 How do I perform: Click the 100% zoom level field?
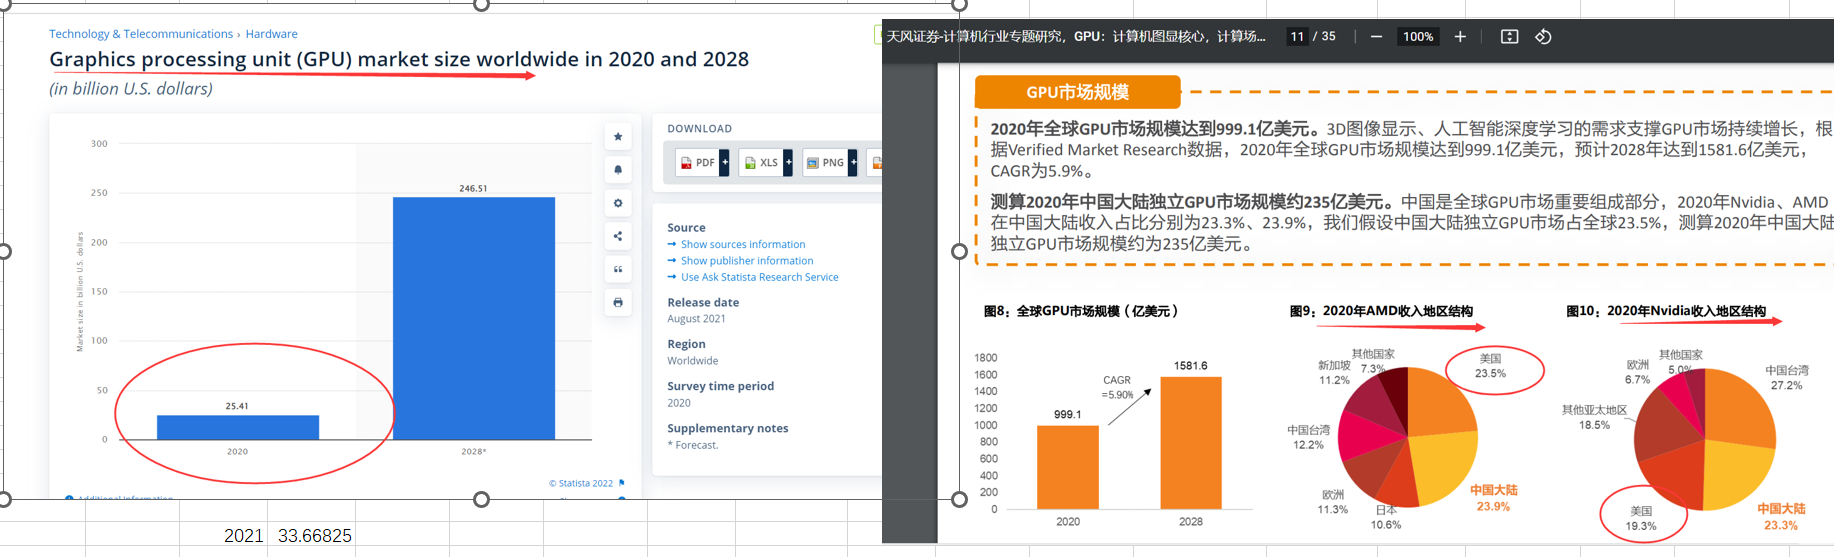pos(1418,37)
